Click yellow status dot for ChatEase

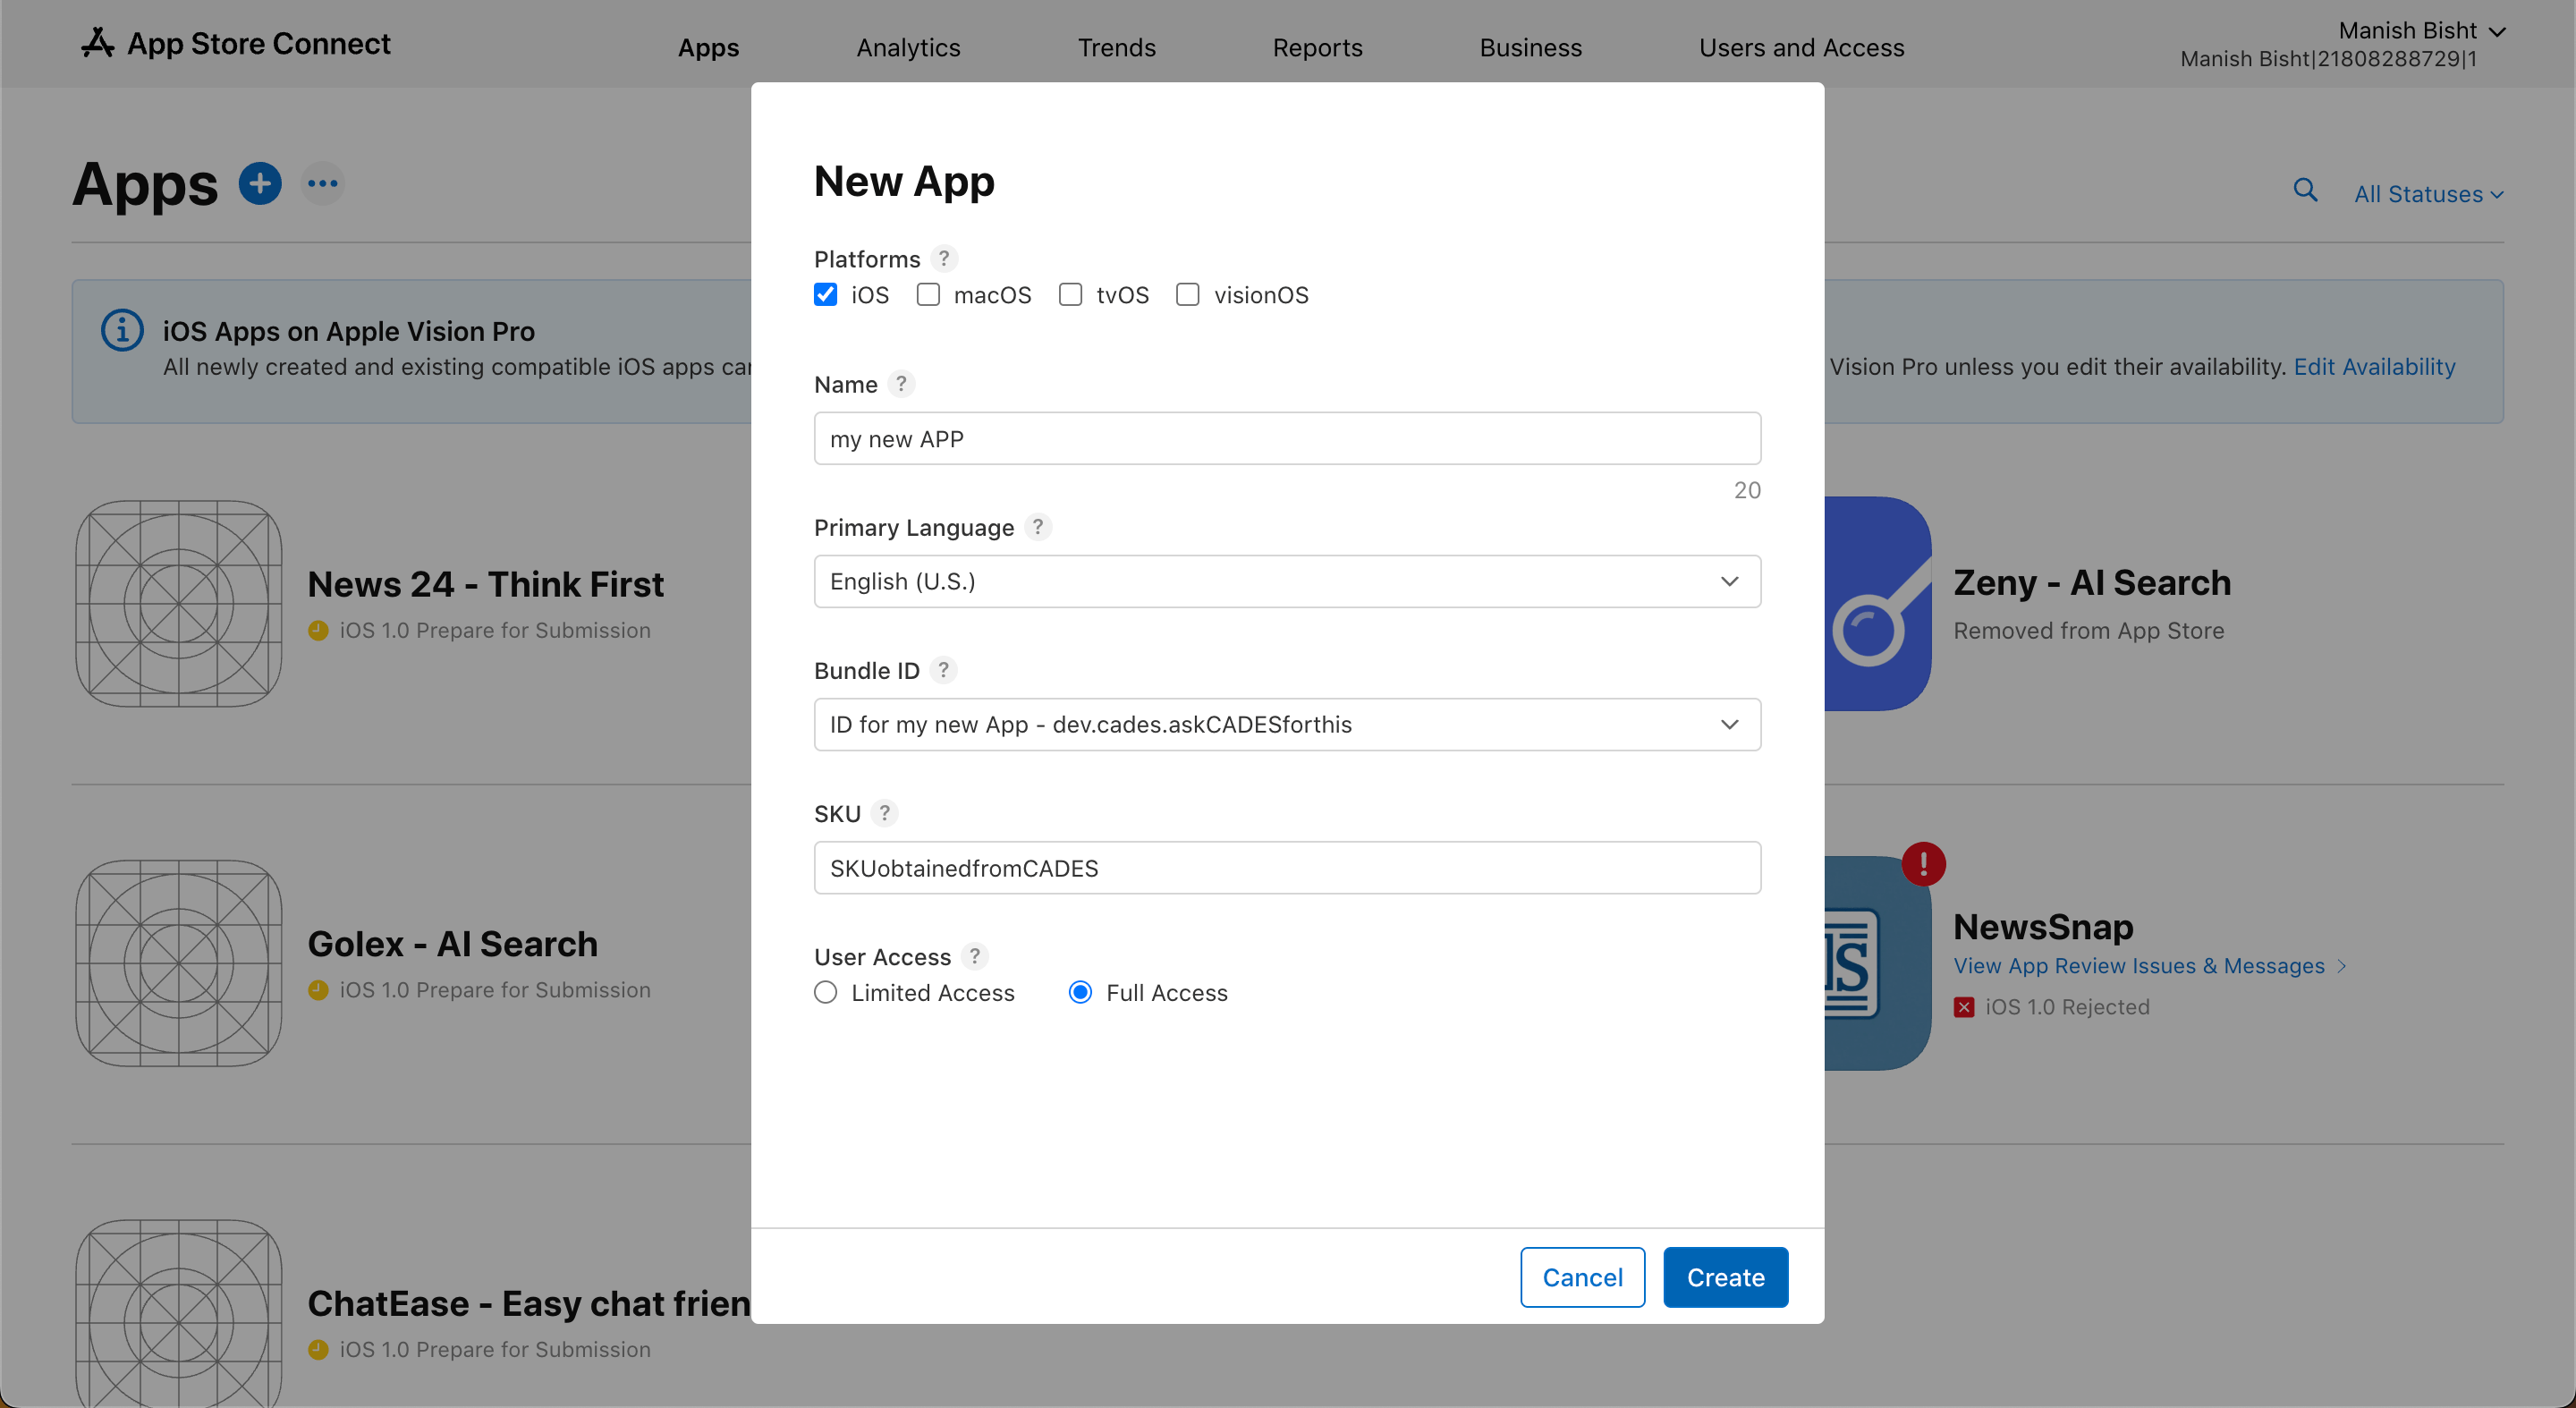(x=318, y=1349)
